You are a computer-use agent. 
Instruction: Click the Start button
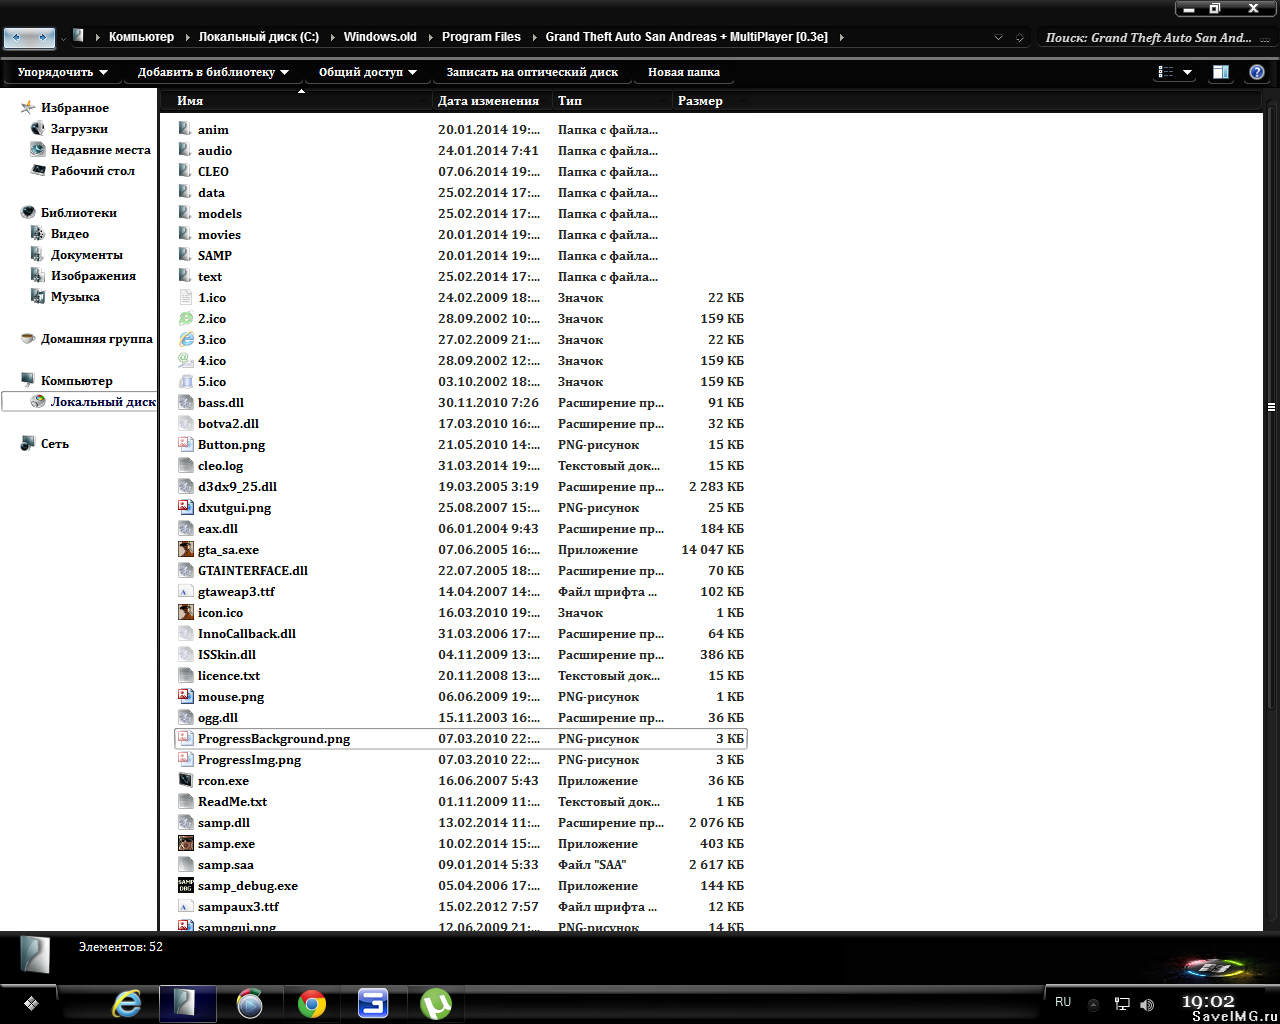click(32, 1003)
